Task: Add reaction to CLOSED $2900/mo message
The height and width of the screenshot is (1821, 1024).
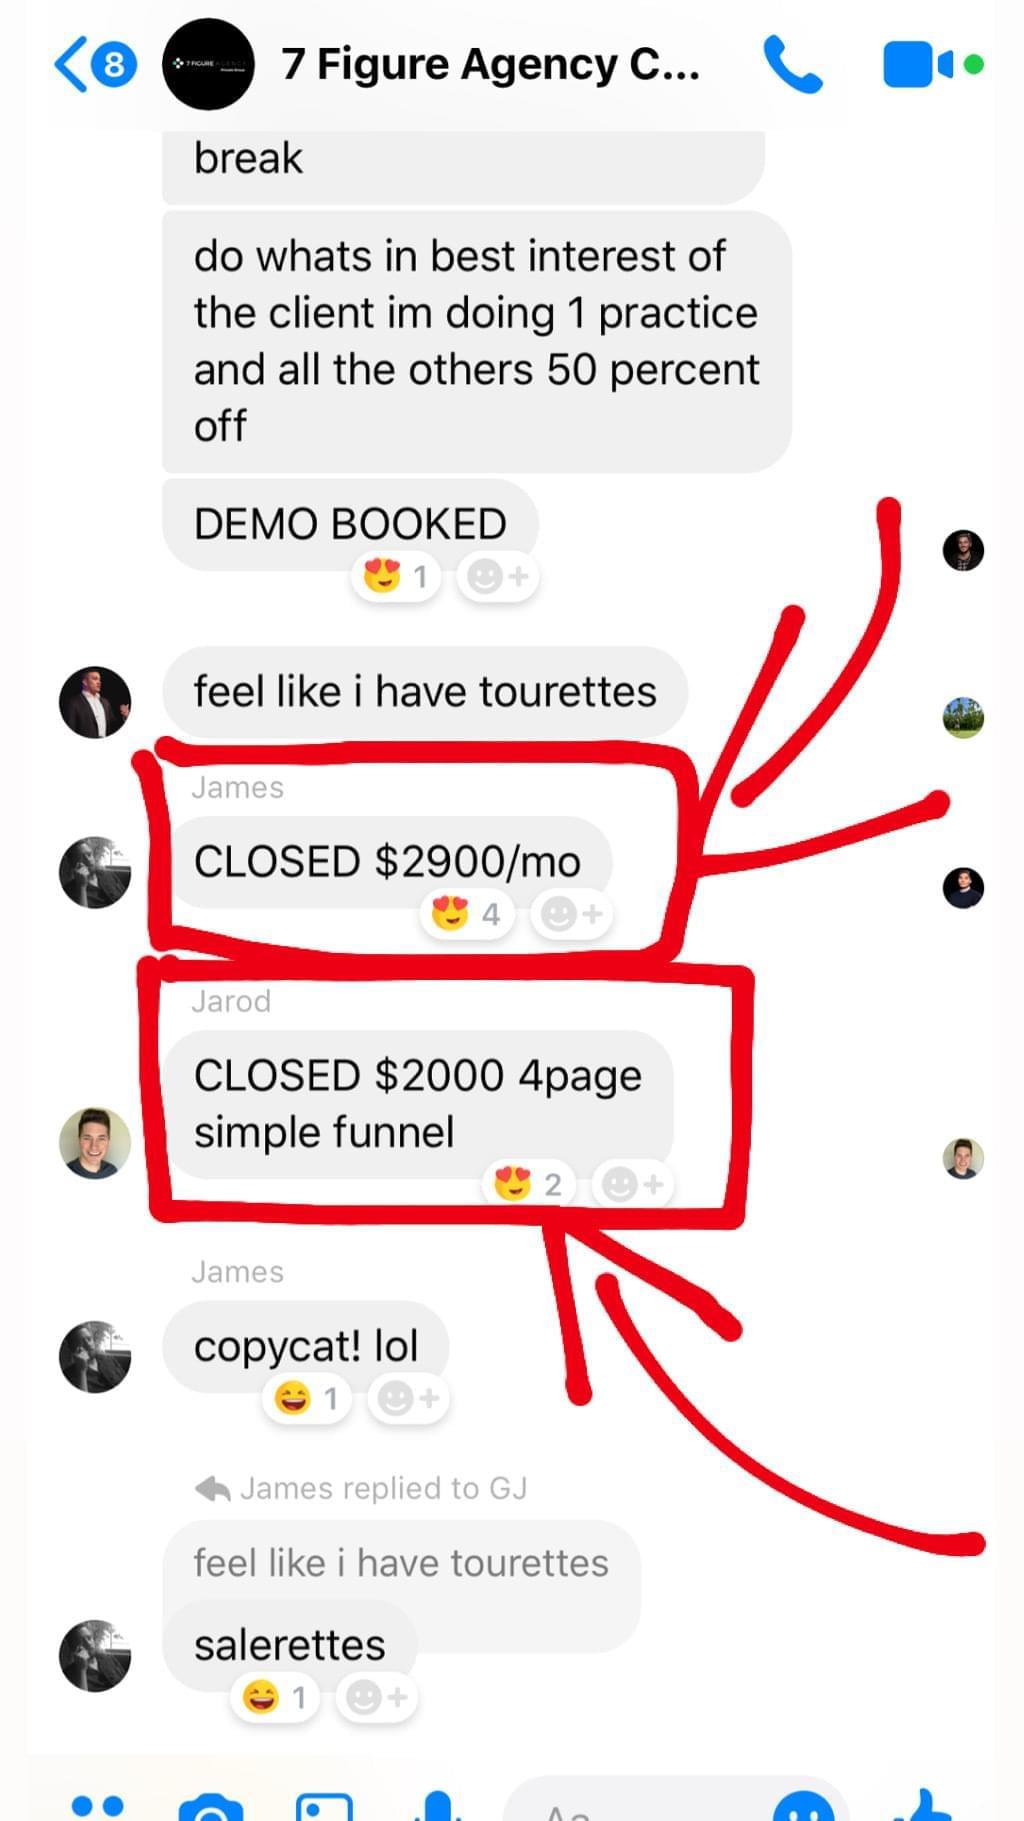Action: [571, 914]
